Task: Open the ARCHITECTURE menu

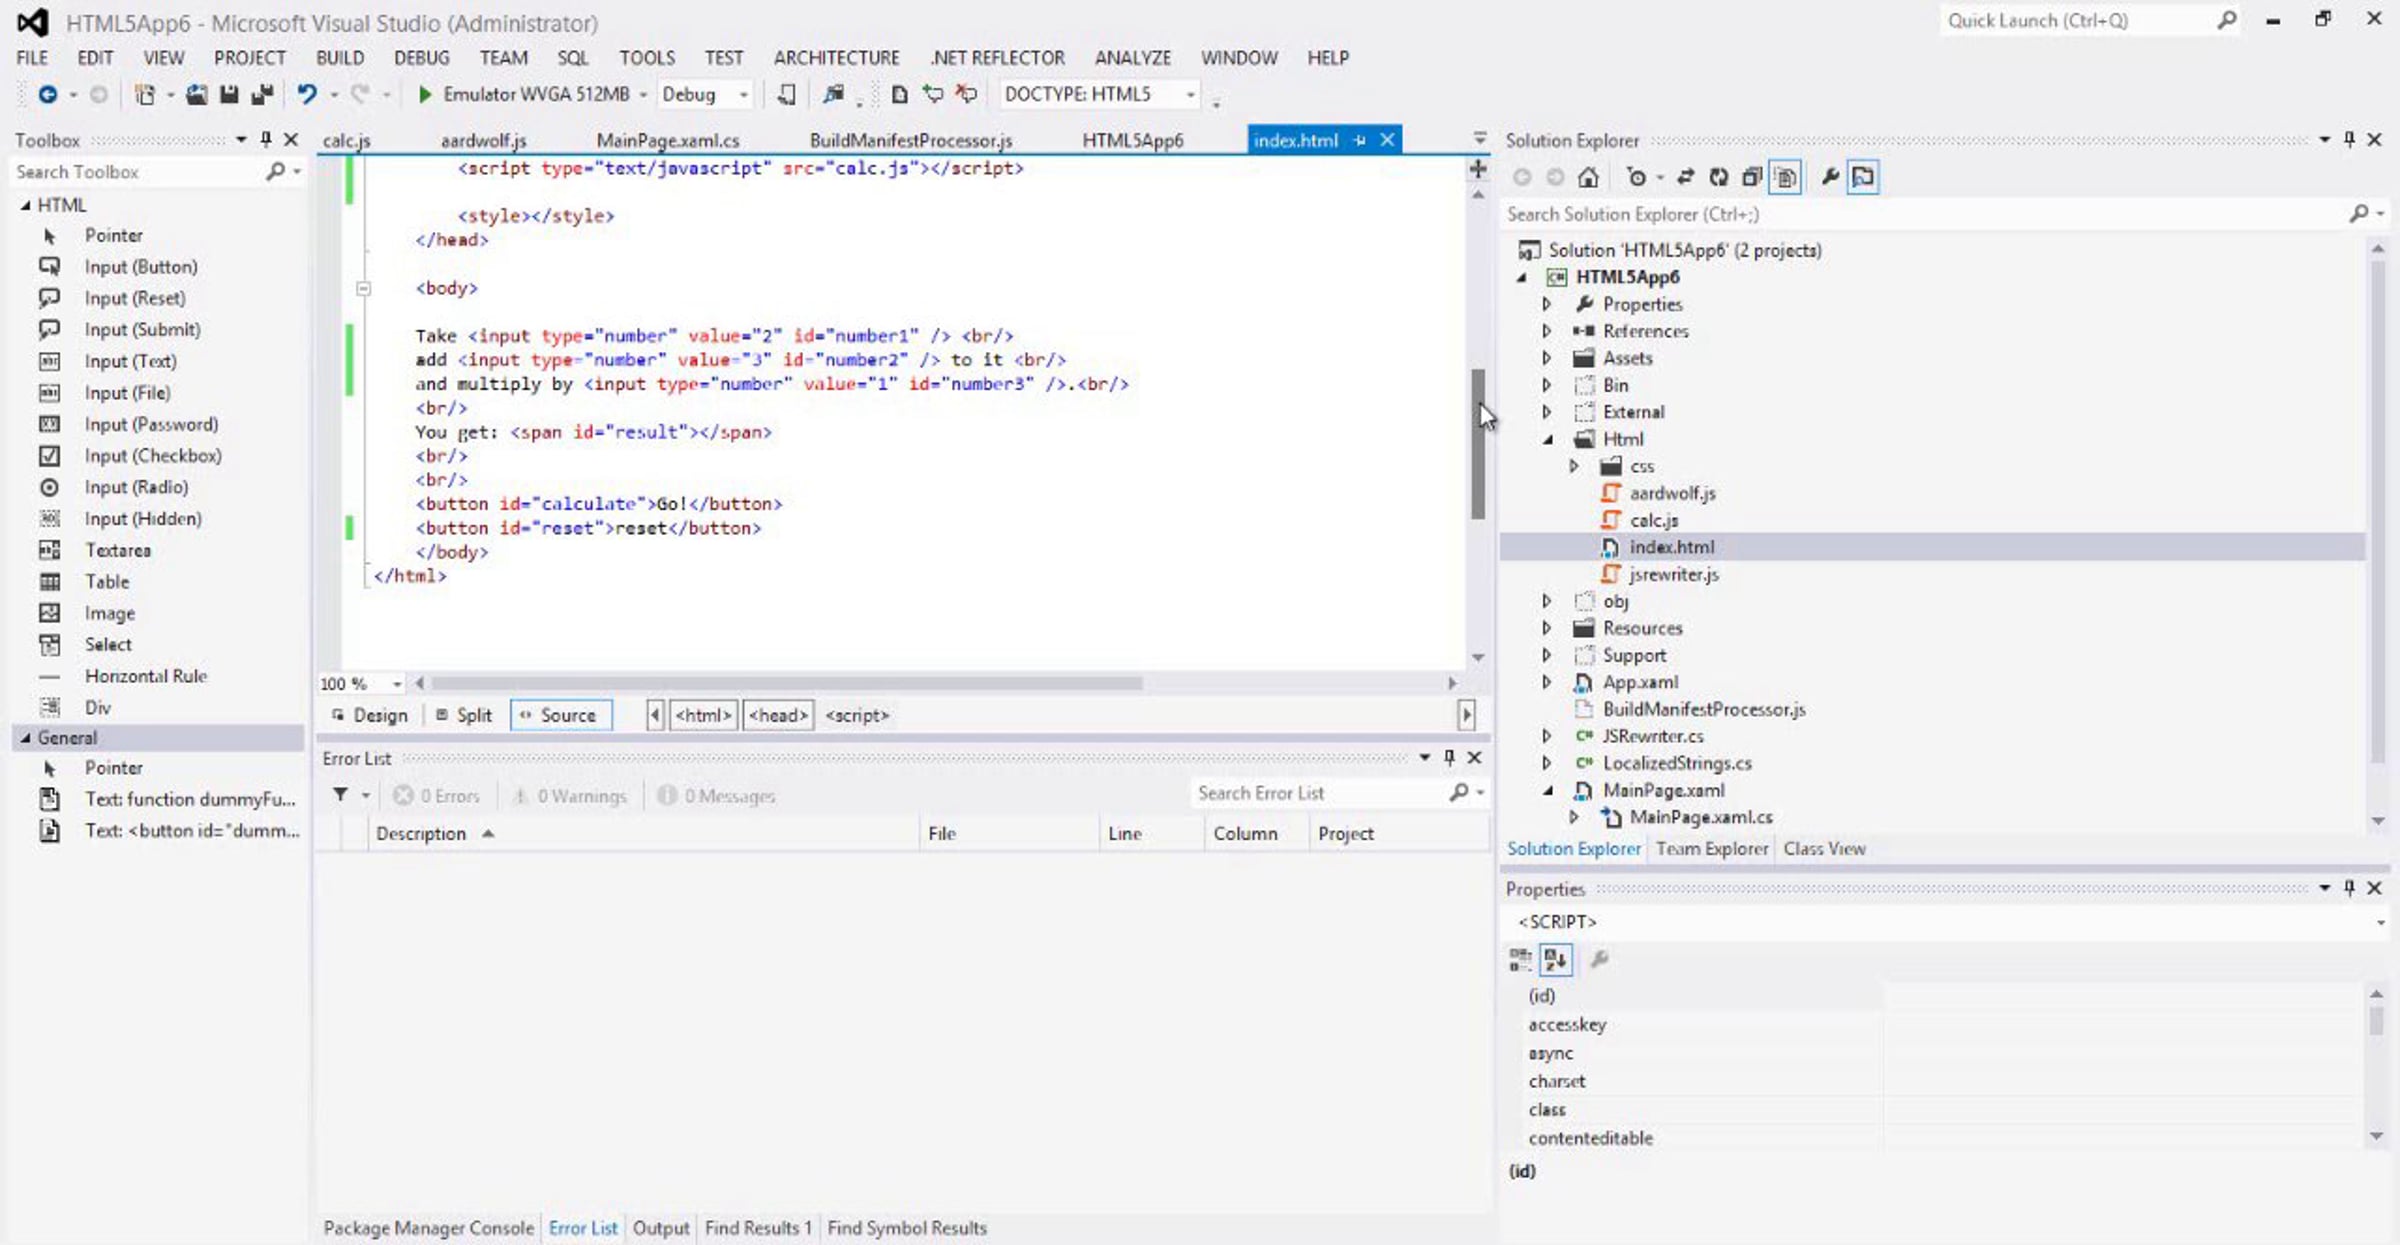Action: [x=836, y=58]
